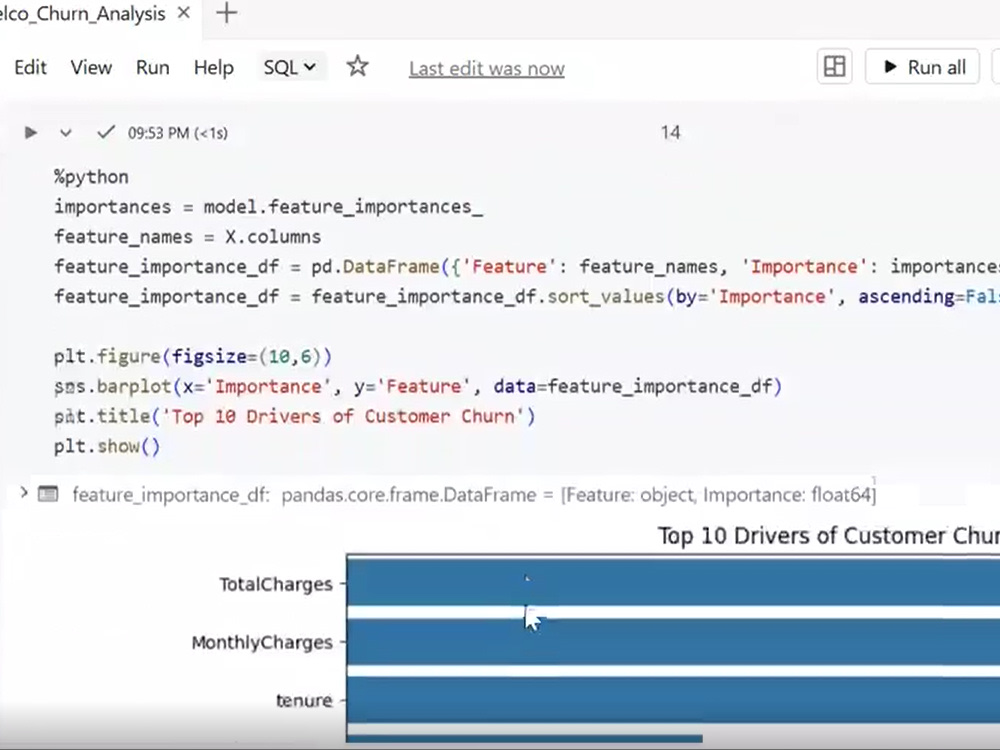This screenshot has height=750, width=1000.
Task: Click the sns.barplot code line
Action: pyautogui.click(x=418, y=386)
